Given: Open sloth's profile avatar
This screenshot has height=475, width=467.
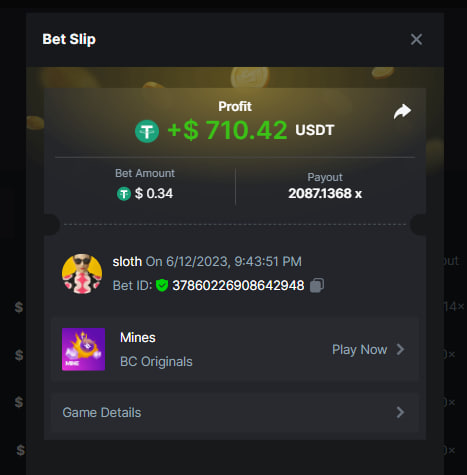Looking at the screenshot, I should coord(82,274).
